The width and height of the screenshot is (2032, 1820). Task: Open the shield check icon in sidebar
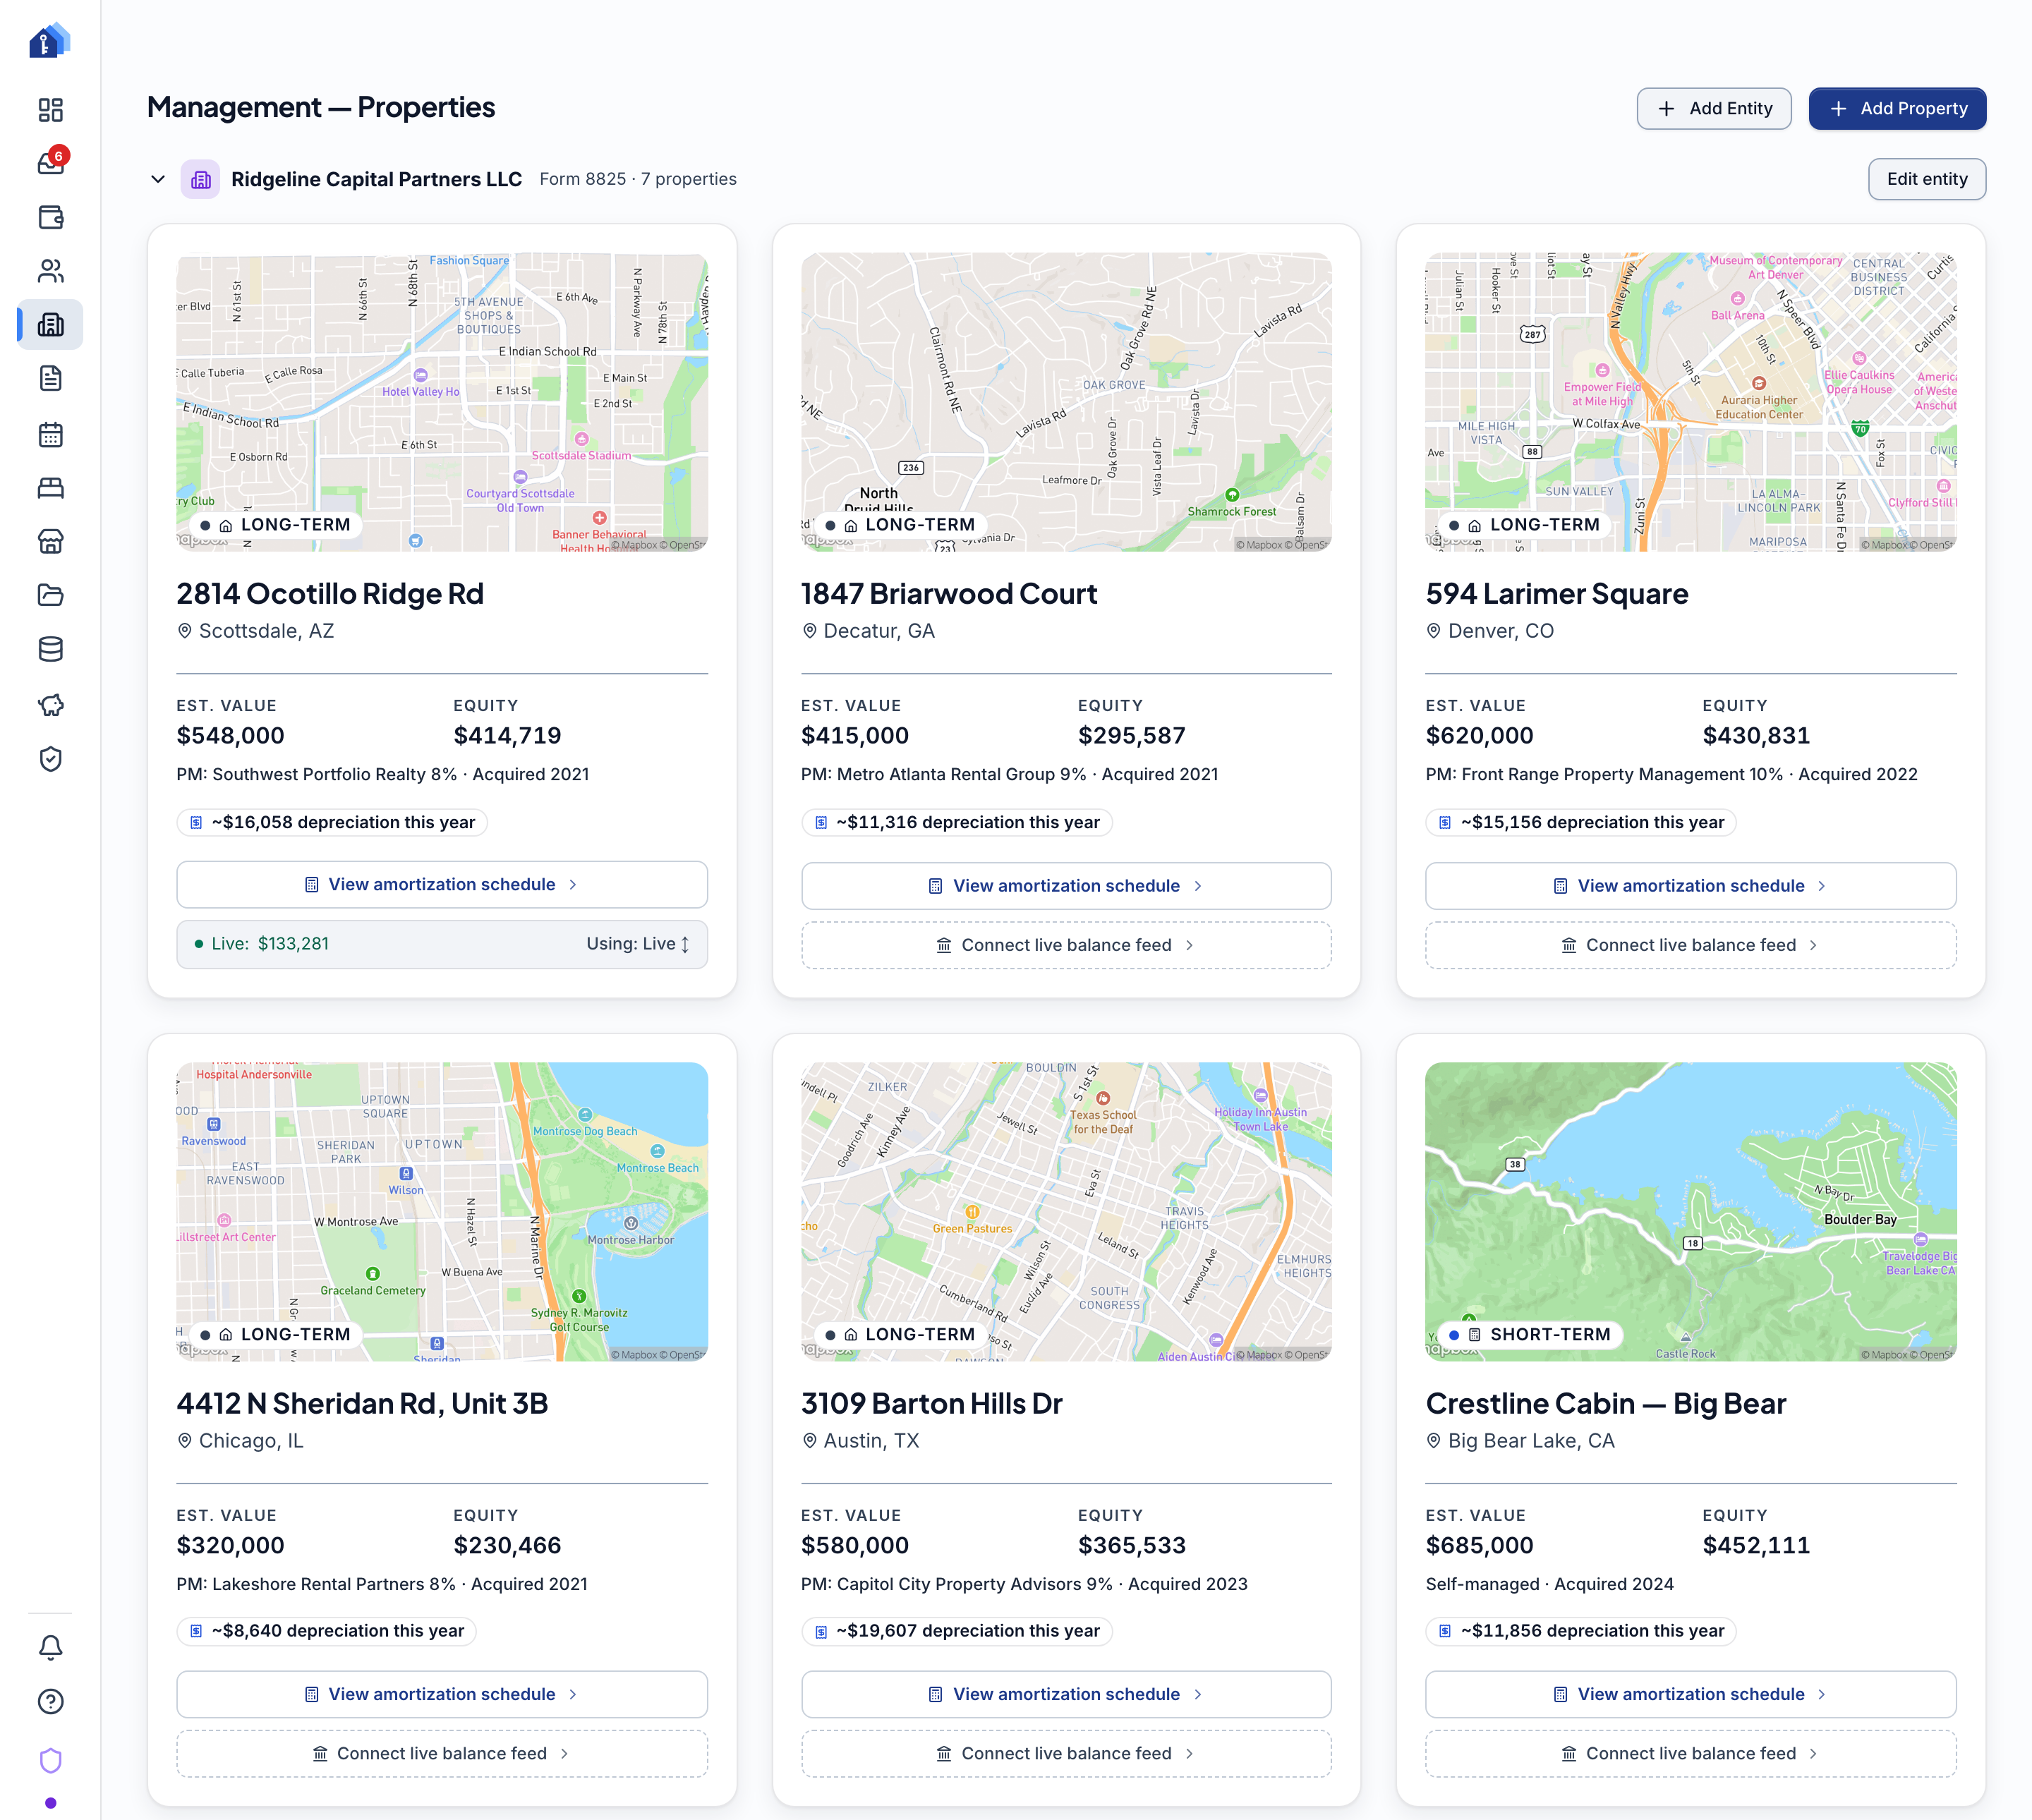(50, 759)
